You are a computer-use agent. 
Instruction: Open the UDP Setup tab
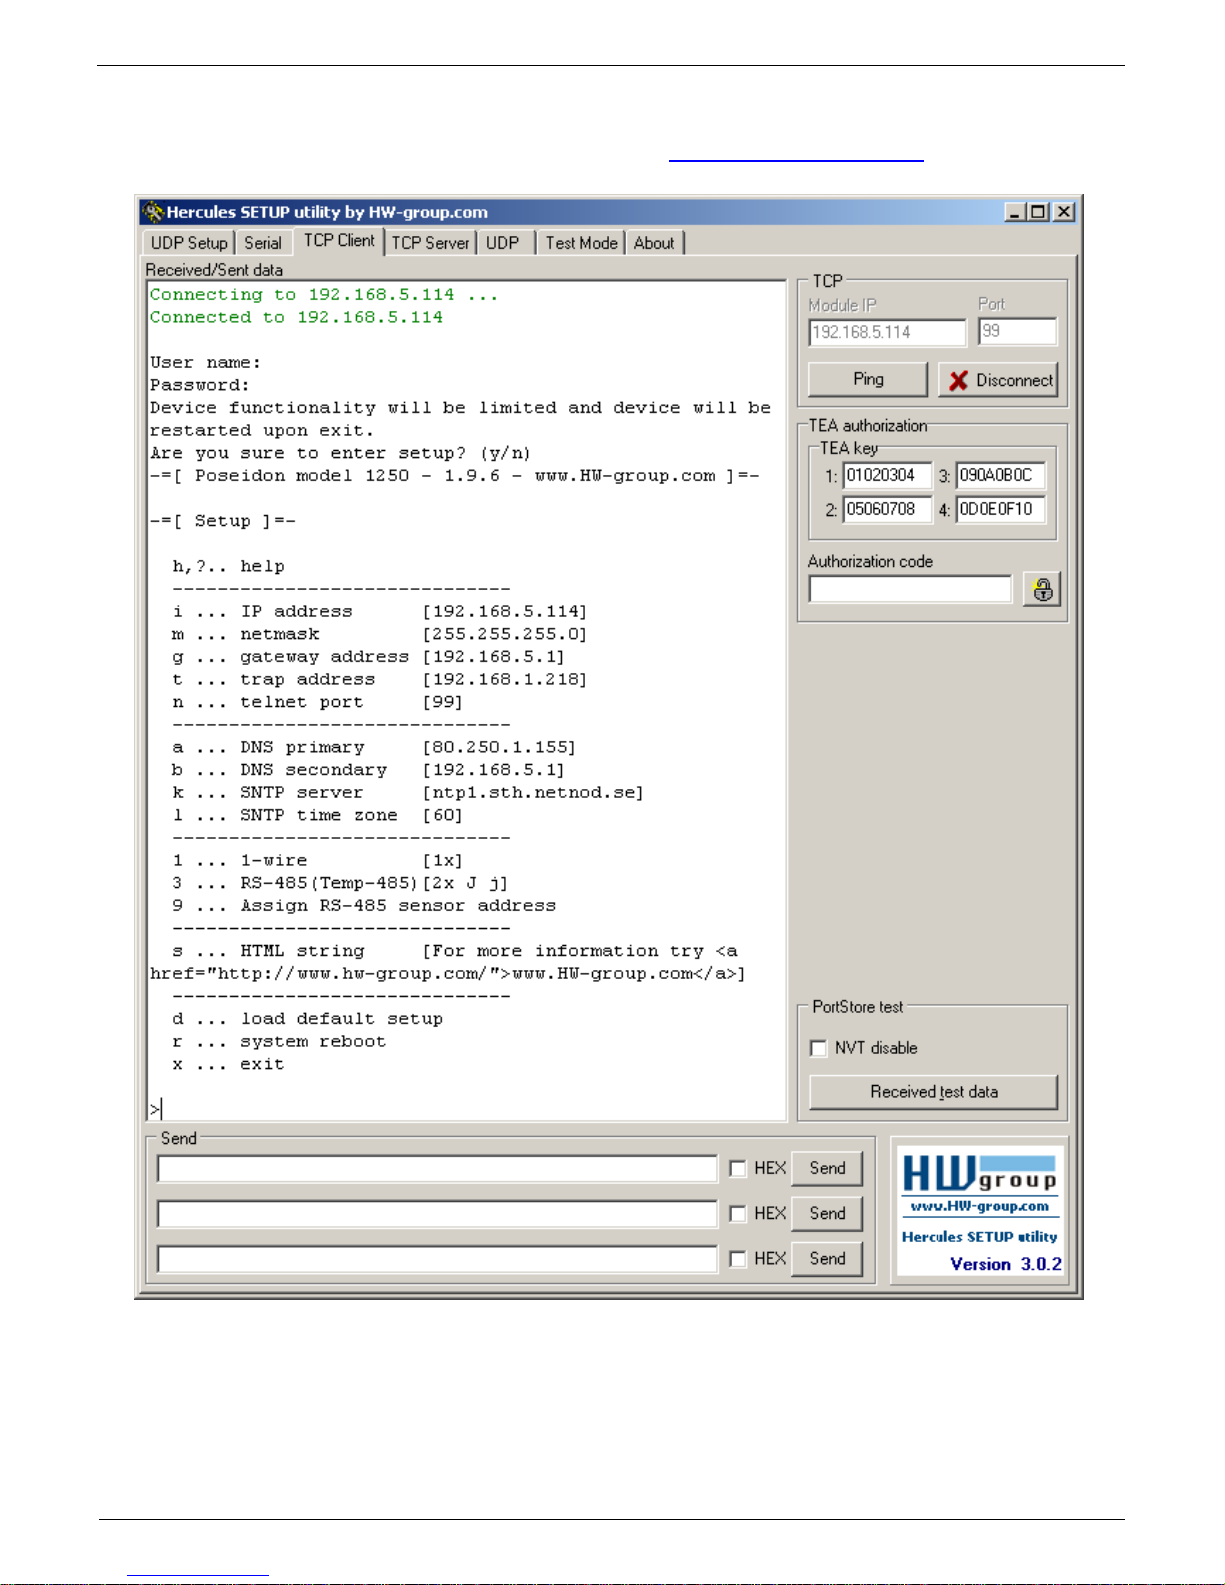pos(189,243)
